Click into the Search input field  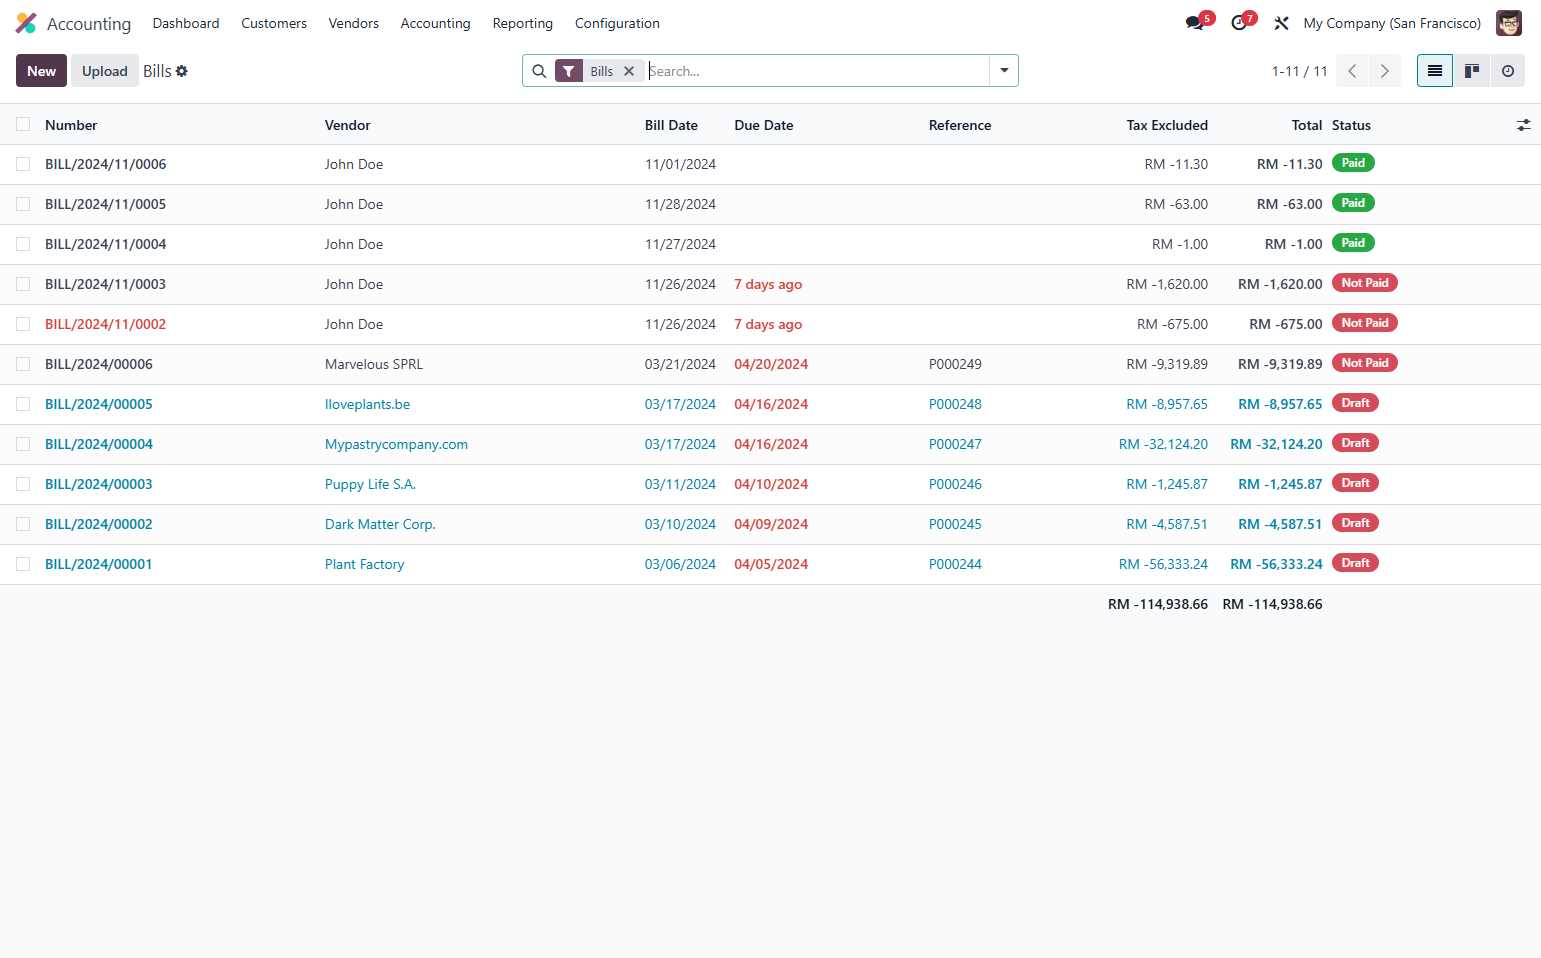click(816, 71)
